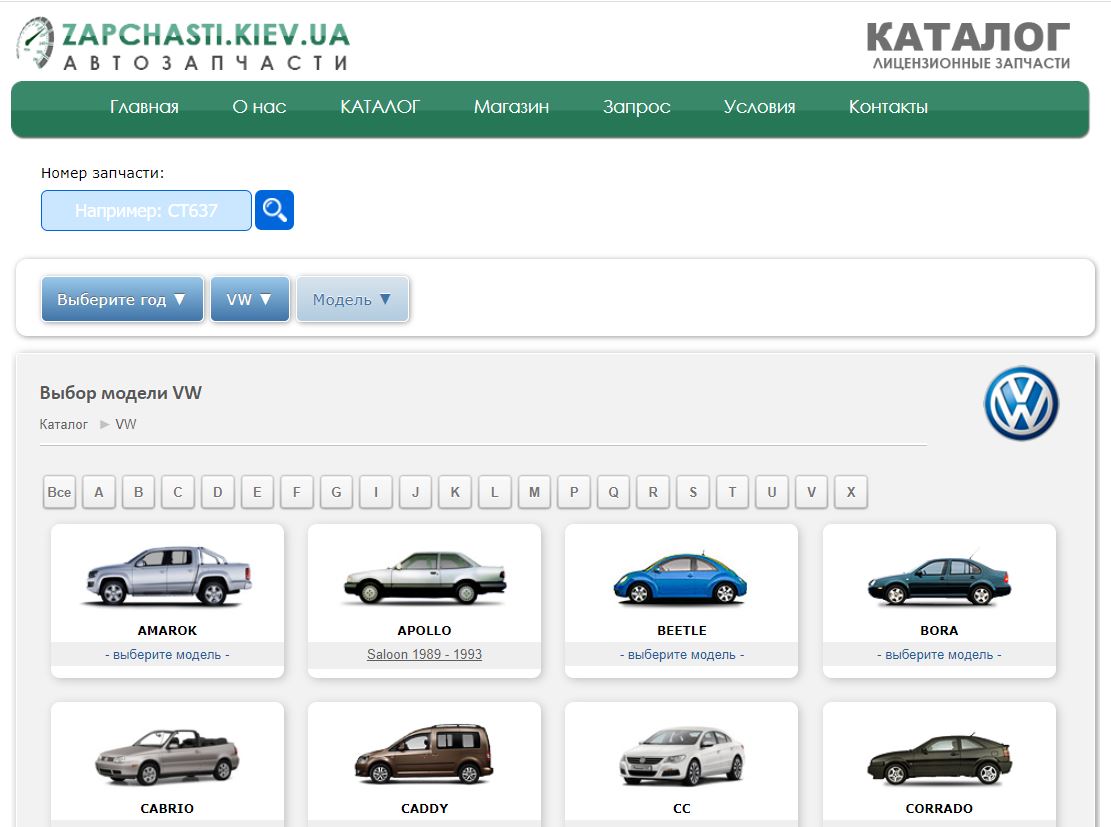The image size is (1111, 827).
Task: Filter models by letter Q
Action: [x=614, y=492]
